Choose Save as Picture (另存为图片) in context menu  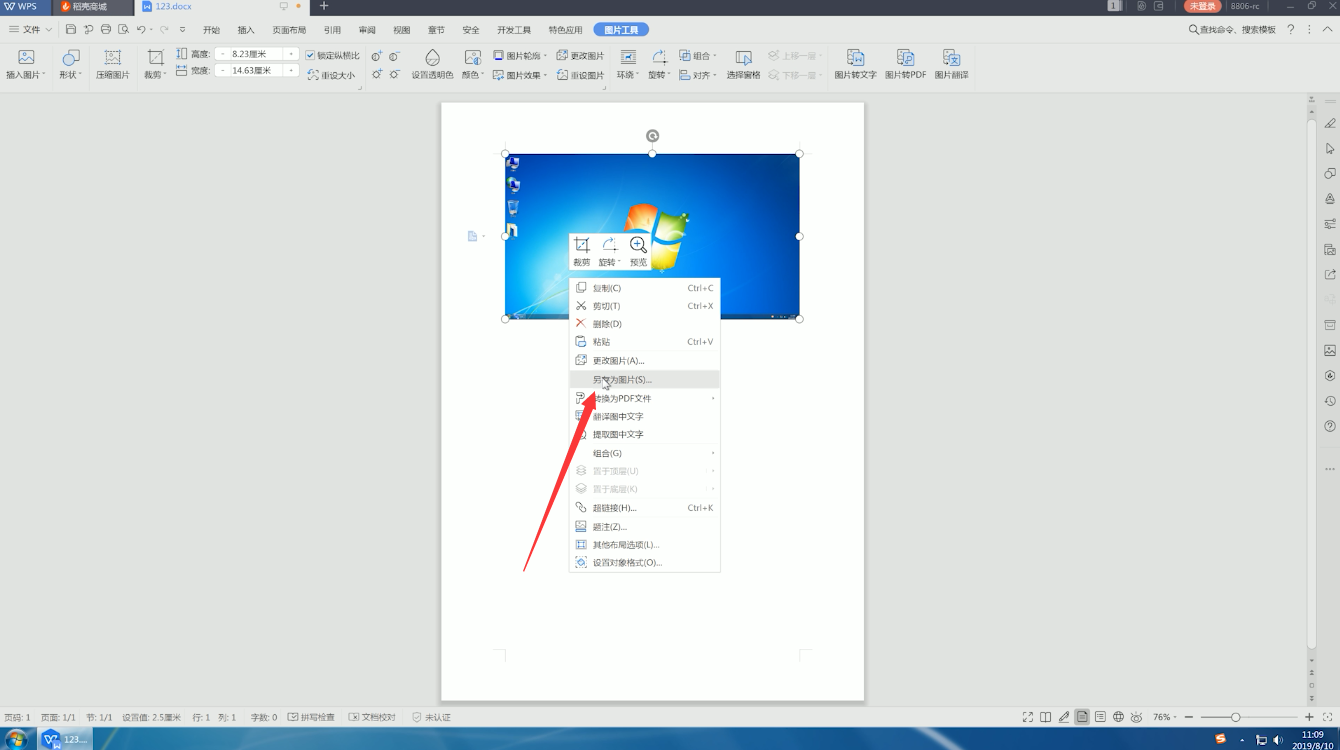coord(645,380)
